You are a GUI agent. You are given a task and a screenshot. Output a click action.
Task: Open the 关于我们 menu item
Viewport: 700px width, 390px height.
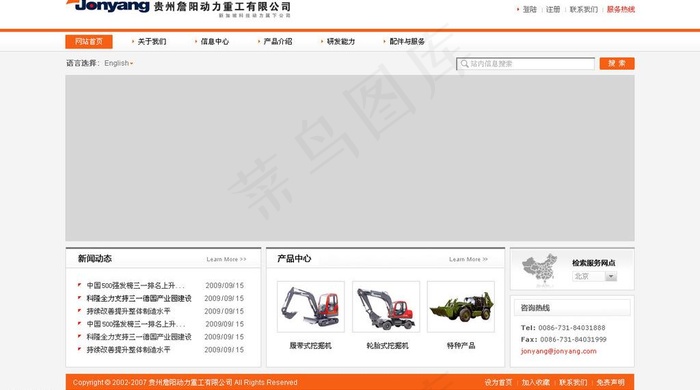(151, 41)
